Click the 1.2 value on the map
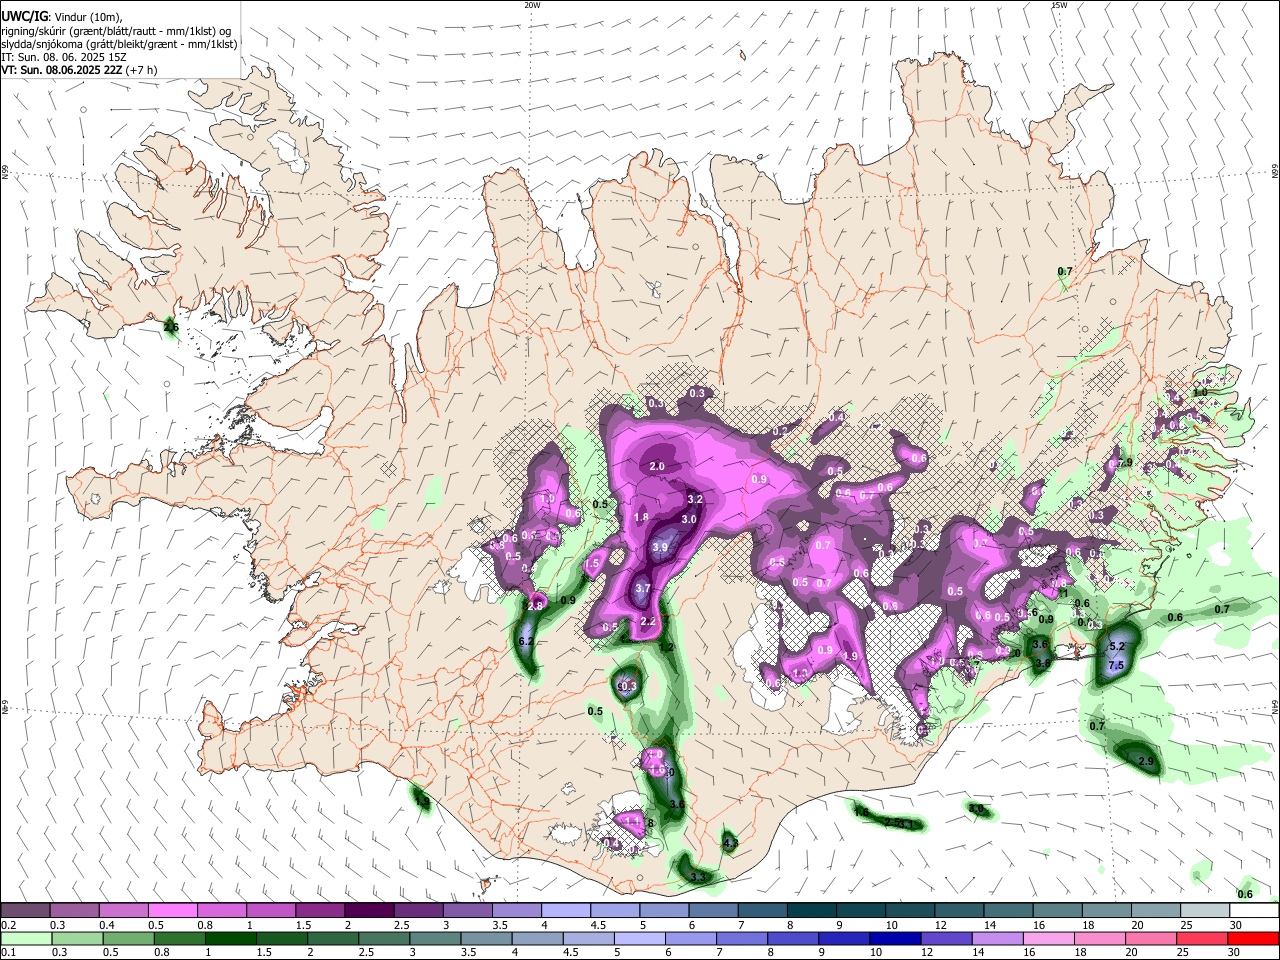 pyautogui.click(x=667, y=648)
